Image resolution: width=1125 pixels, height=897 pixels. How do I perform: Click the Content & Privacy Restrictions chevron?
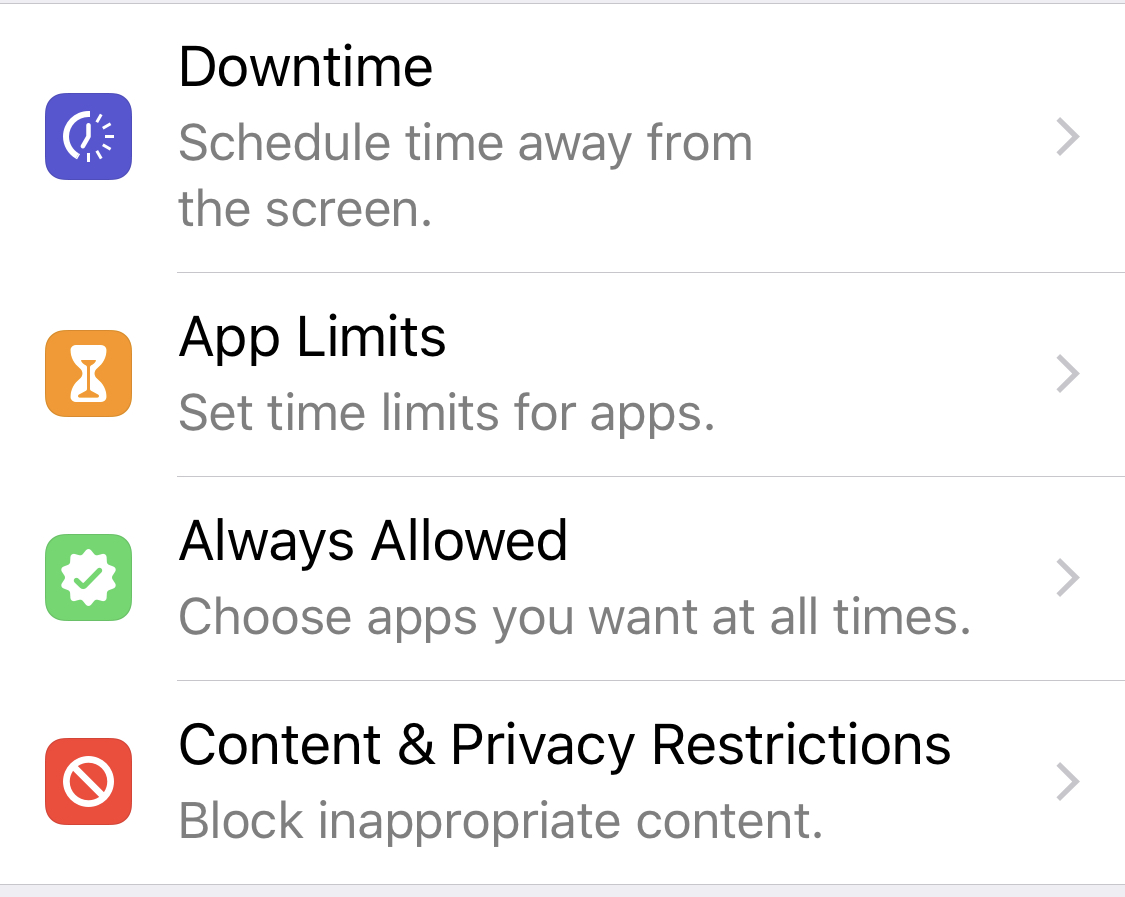pyautogui.click(x=1068, y=782)
